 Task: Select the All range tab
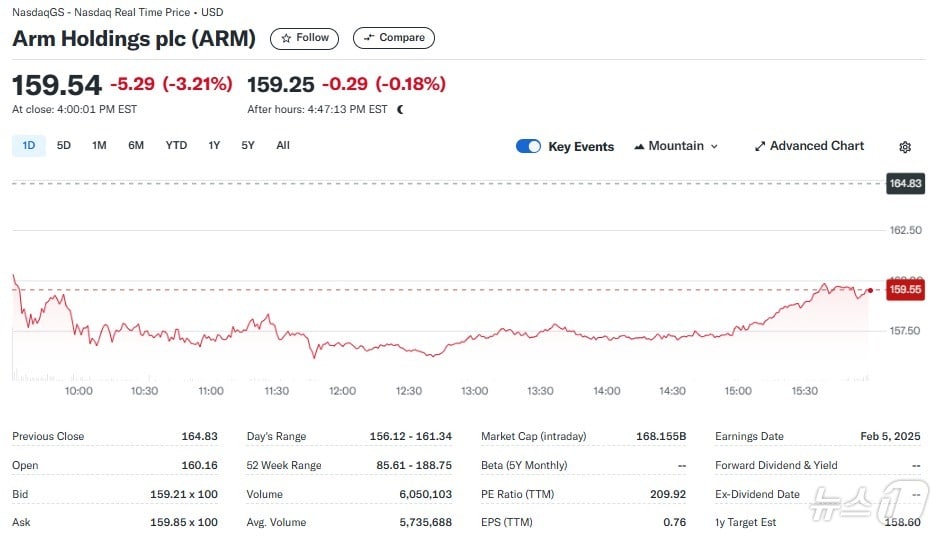click(283, 145)
